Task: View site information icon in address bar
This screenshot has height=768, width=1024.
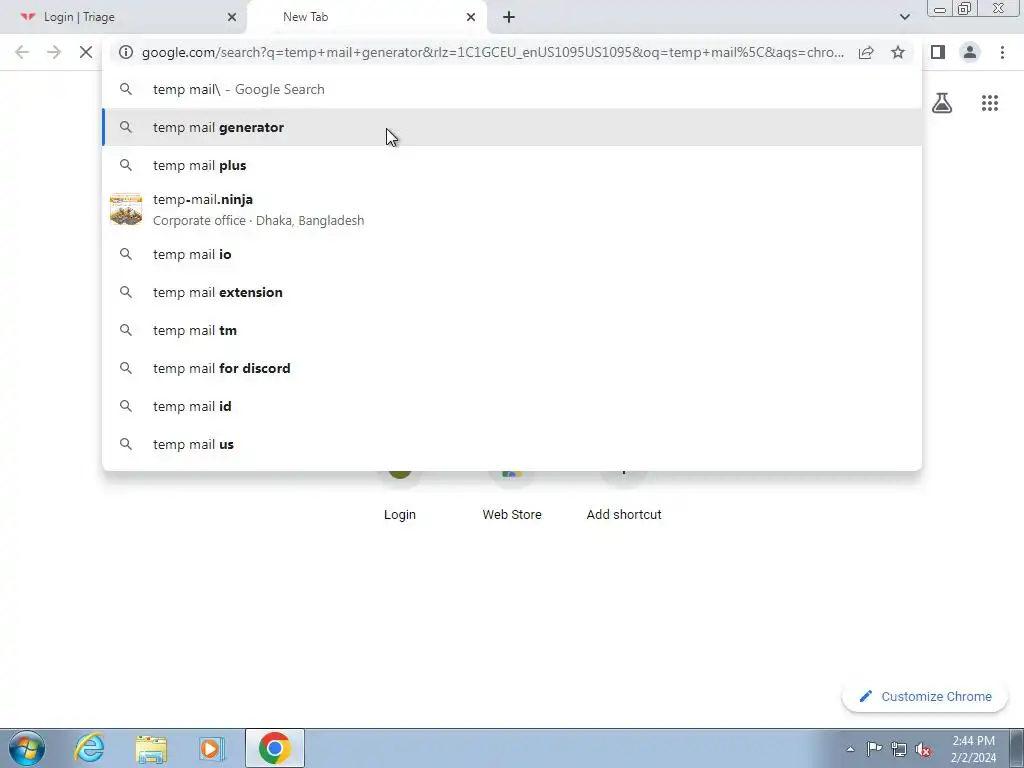Action: [x=126, y=52]
